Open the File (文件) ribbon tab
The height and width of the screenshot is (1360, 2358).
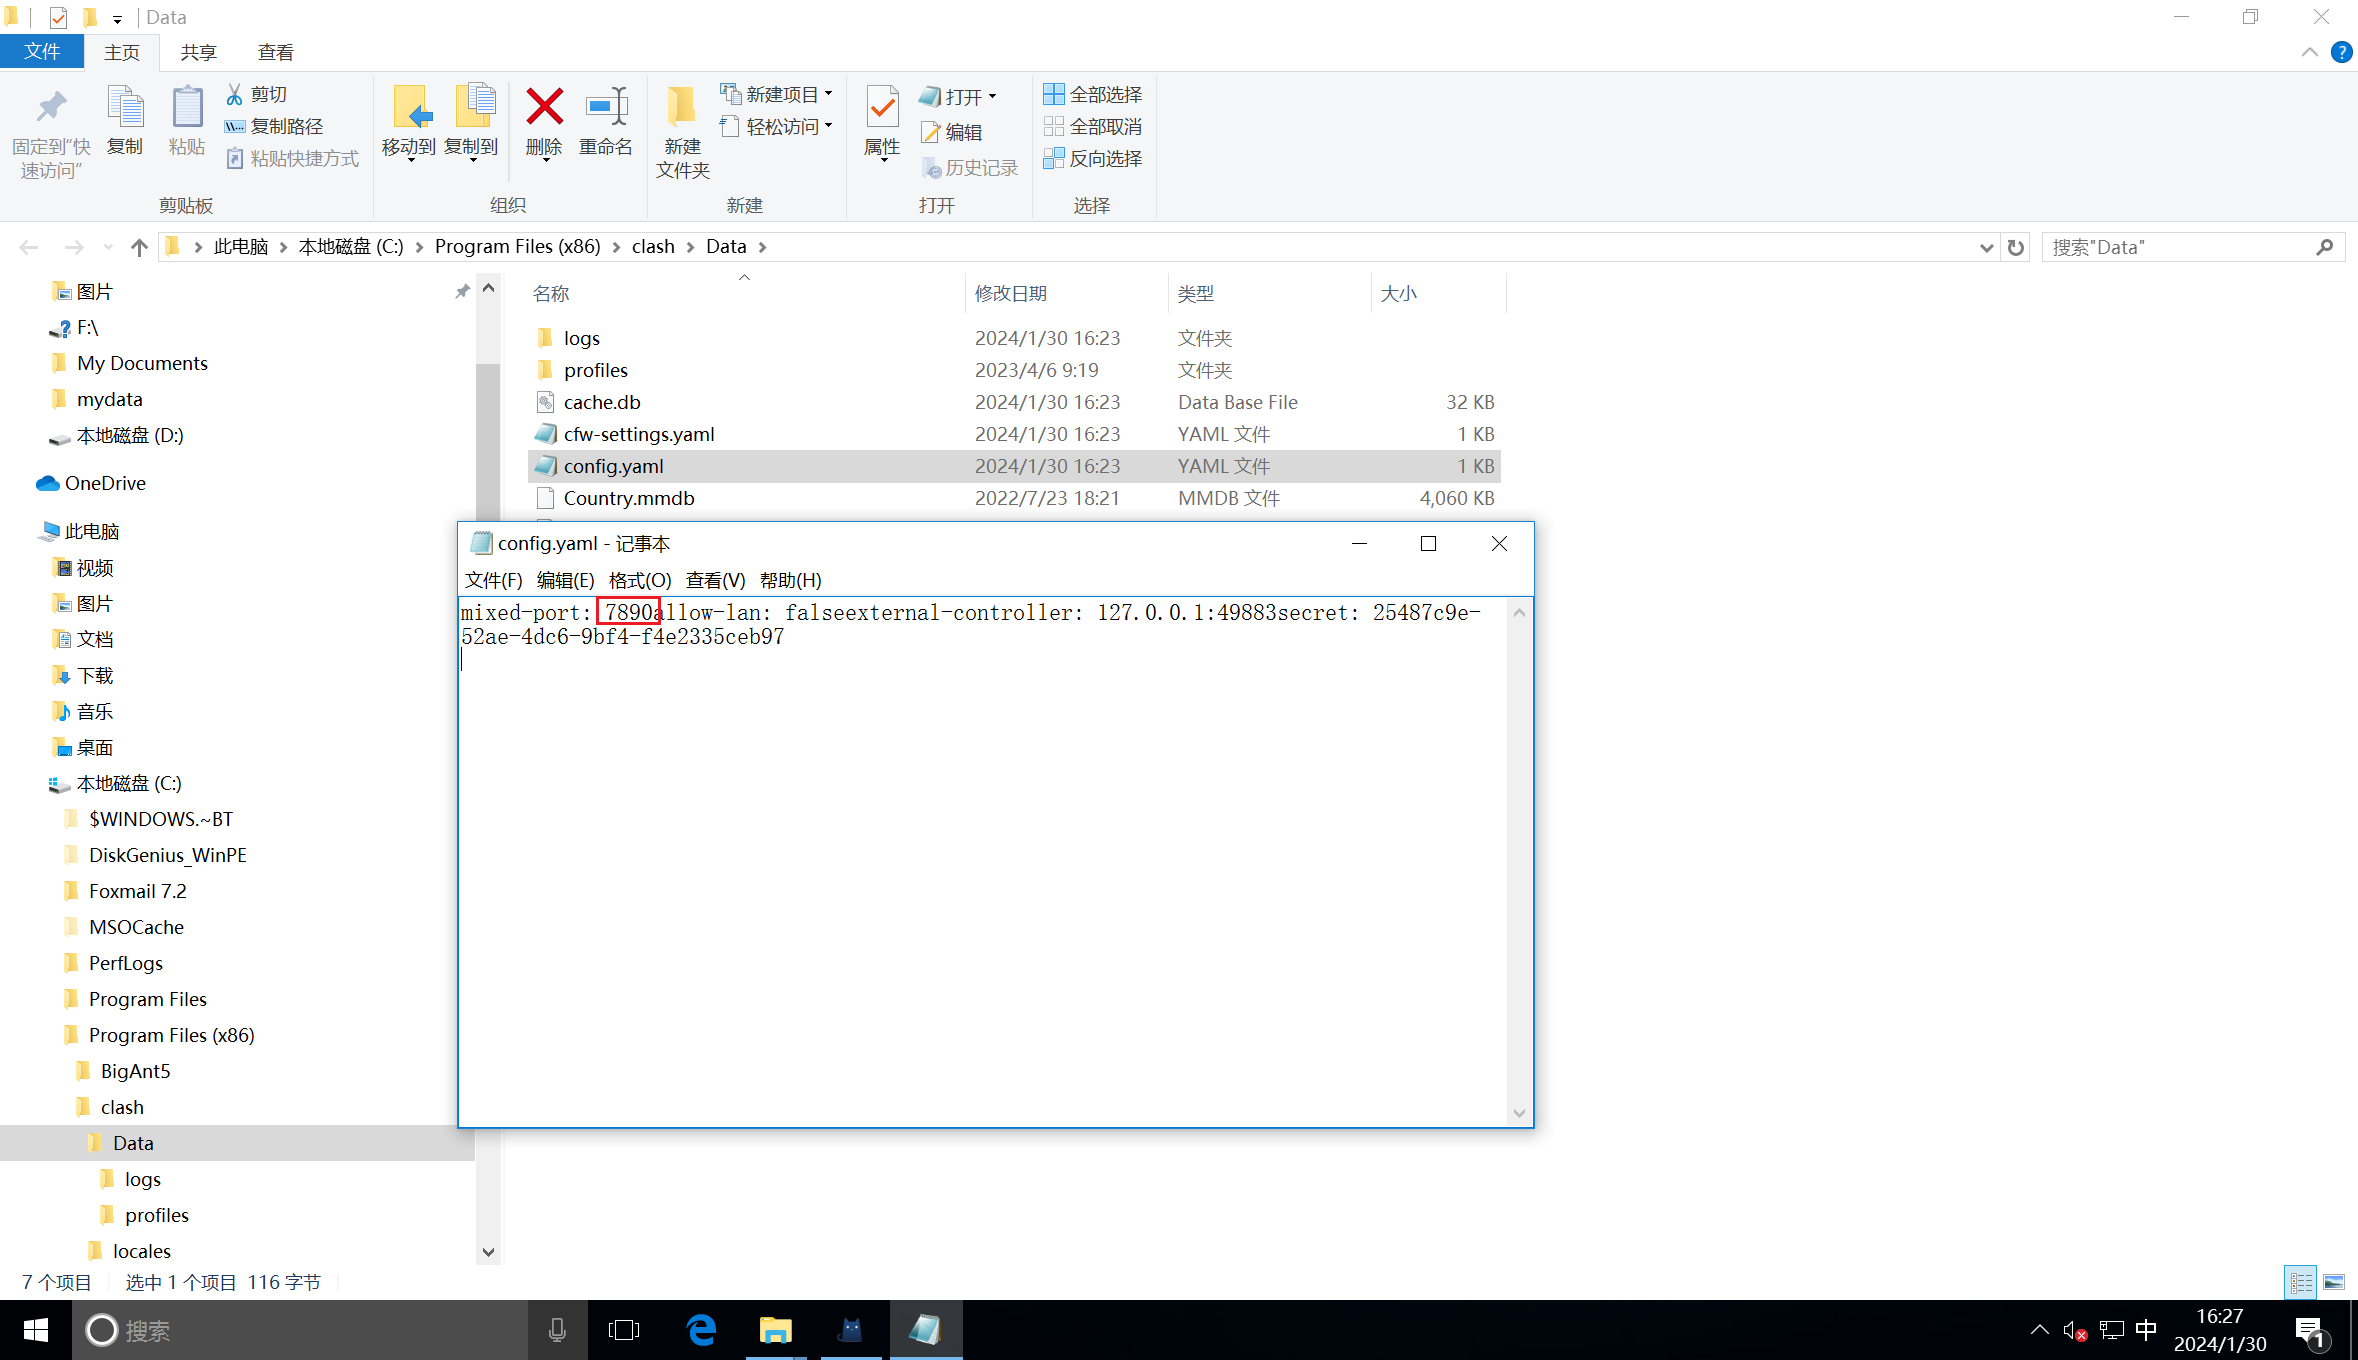tap(42, 52)
